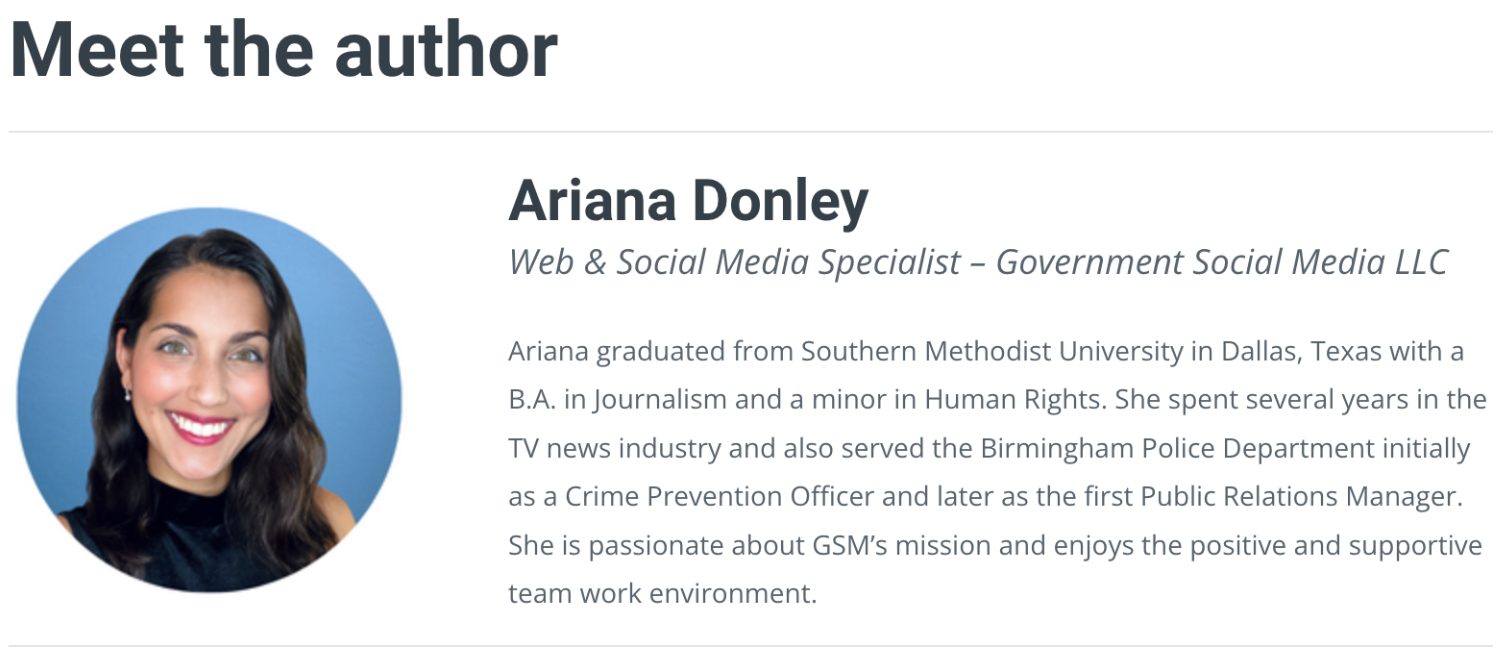Click the "Meet the author" heading
The height and width of the screenshot is (664, 1496).
pyautogui.click(x=283, y=49)
